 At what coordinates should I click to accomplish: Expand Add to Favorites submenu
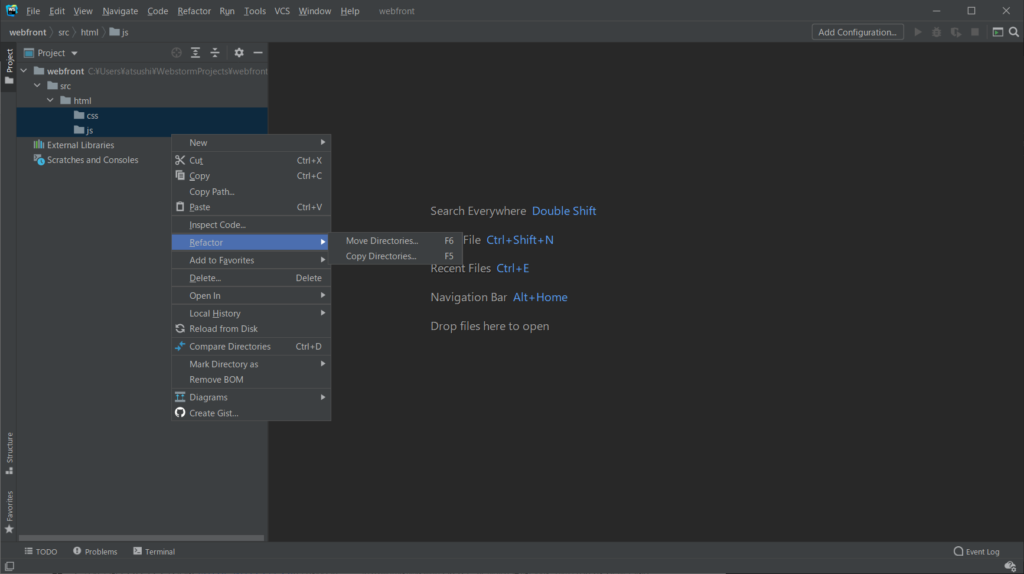251,260
